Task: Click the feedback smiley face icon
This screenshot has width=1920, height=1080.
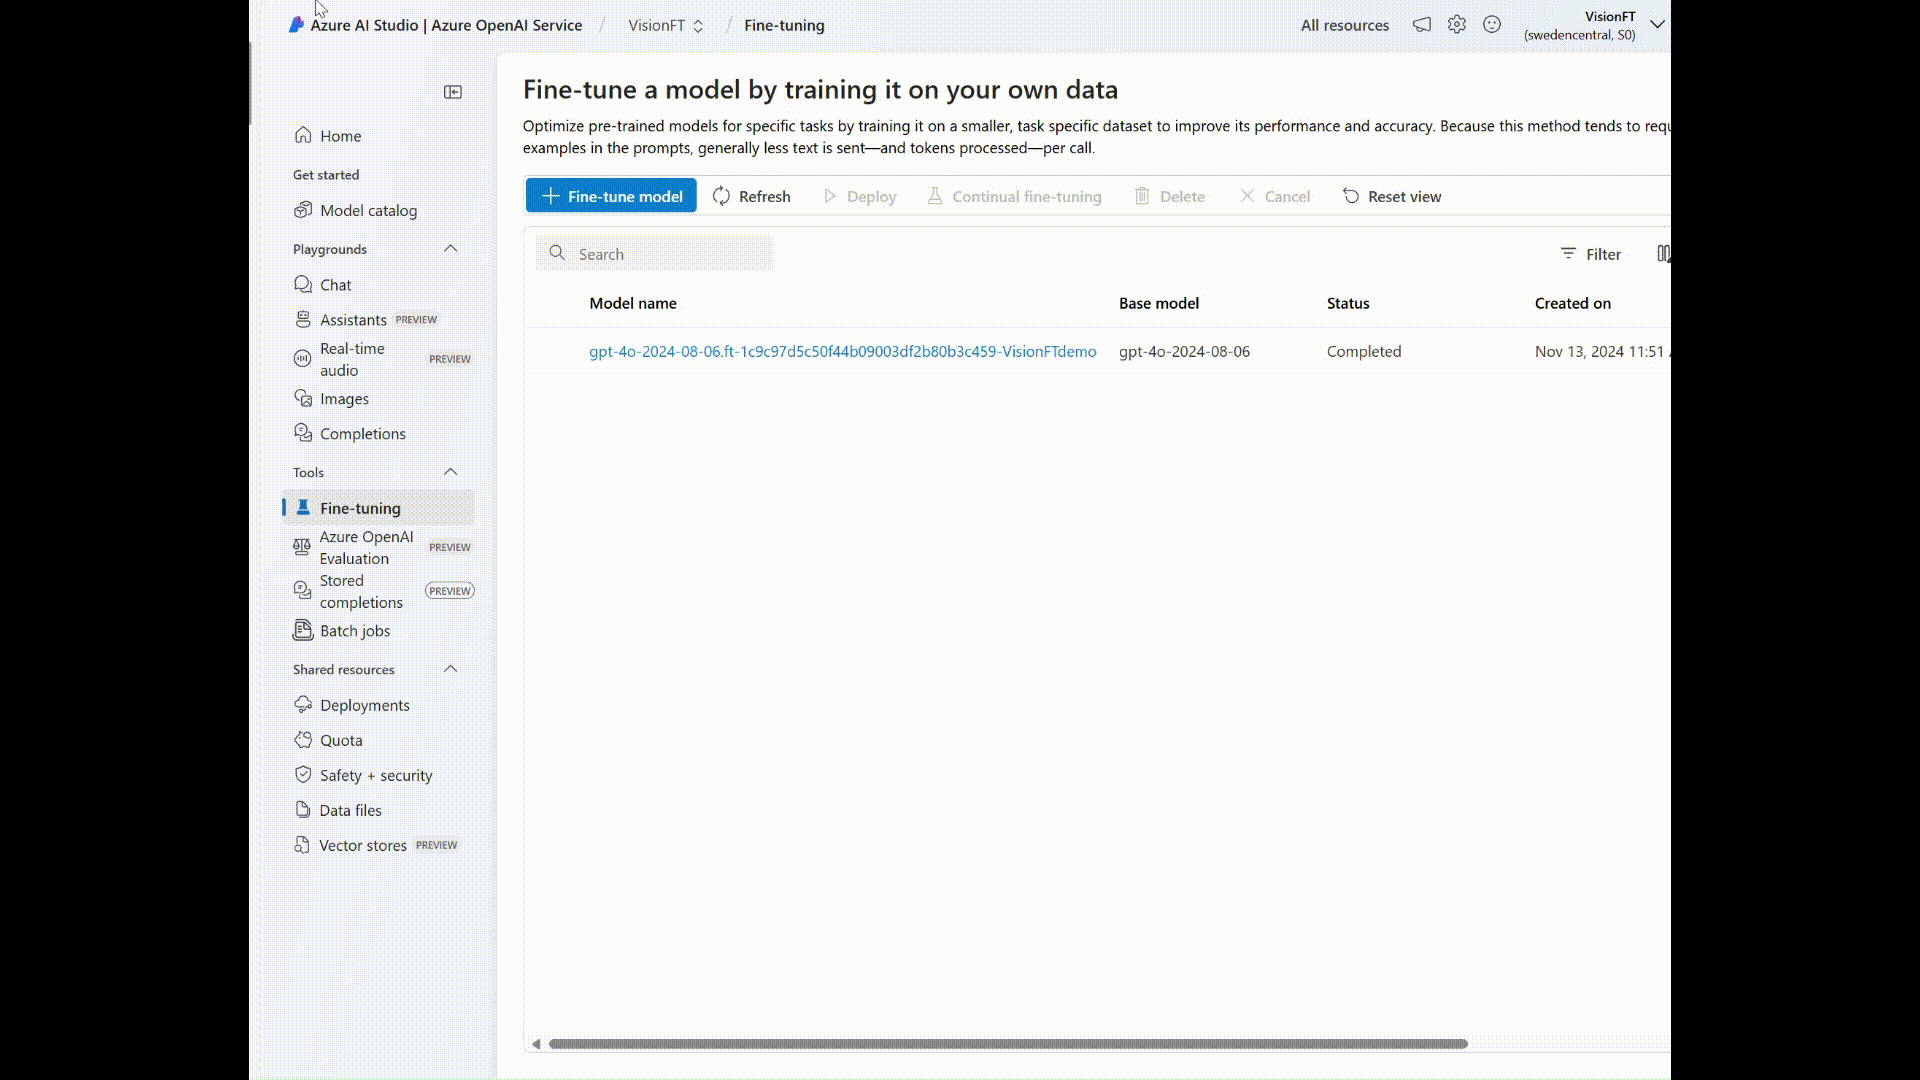Action: coord(1492,25)
